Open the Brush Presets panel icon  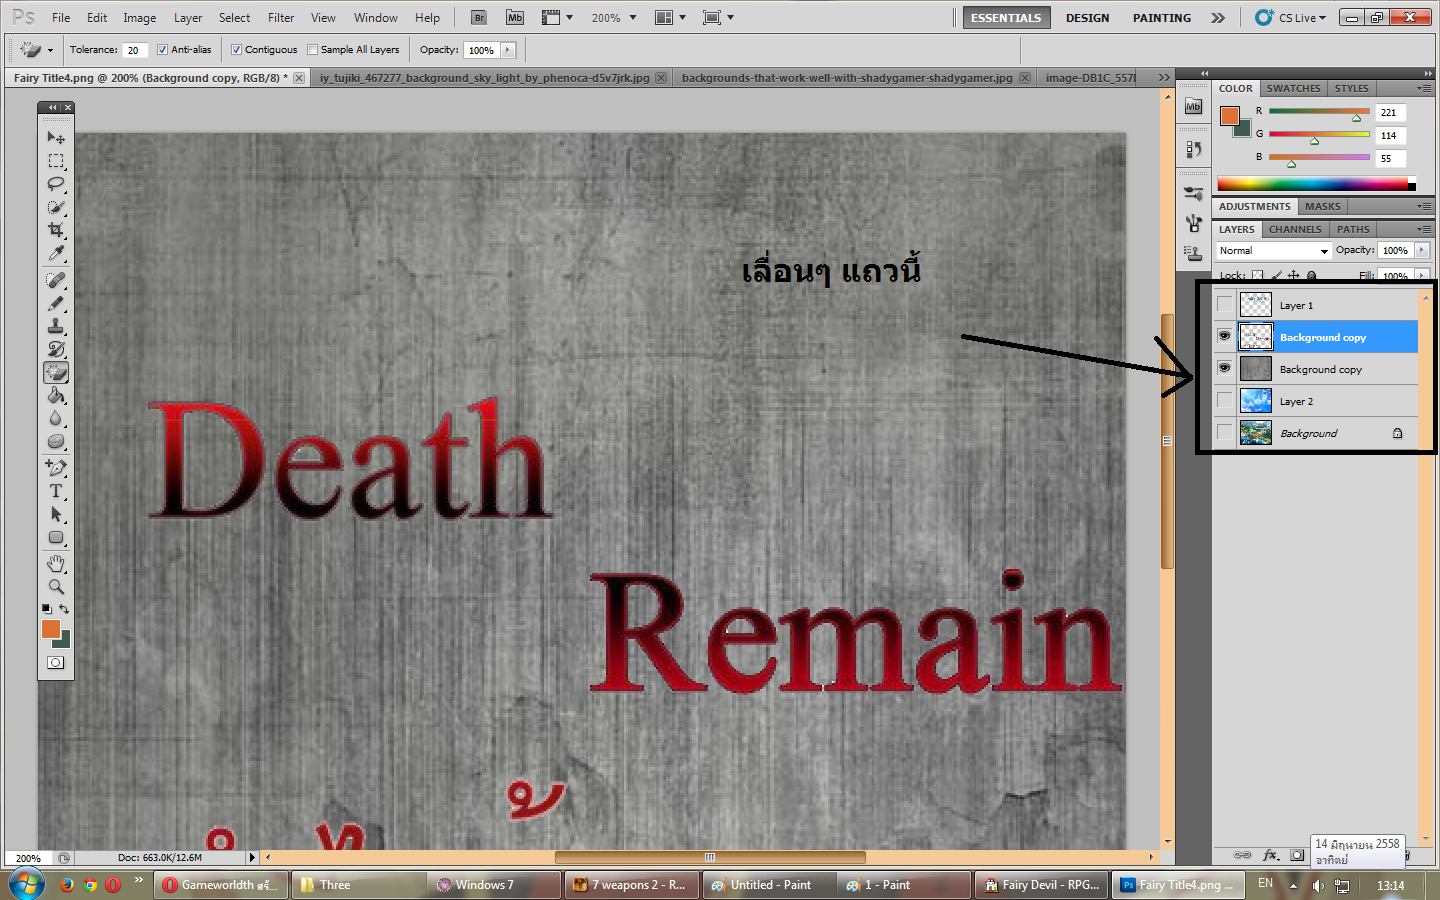click(x=1193, y=193)
